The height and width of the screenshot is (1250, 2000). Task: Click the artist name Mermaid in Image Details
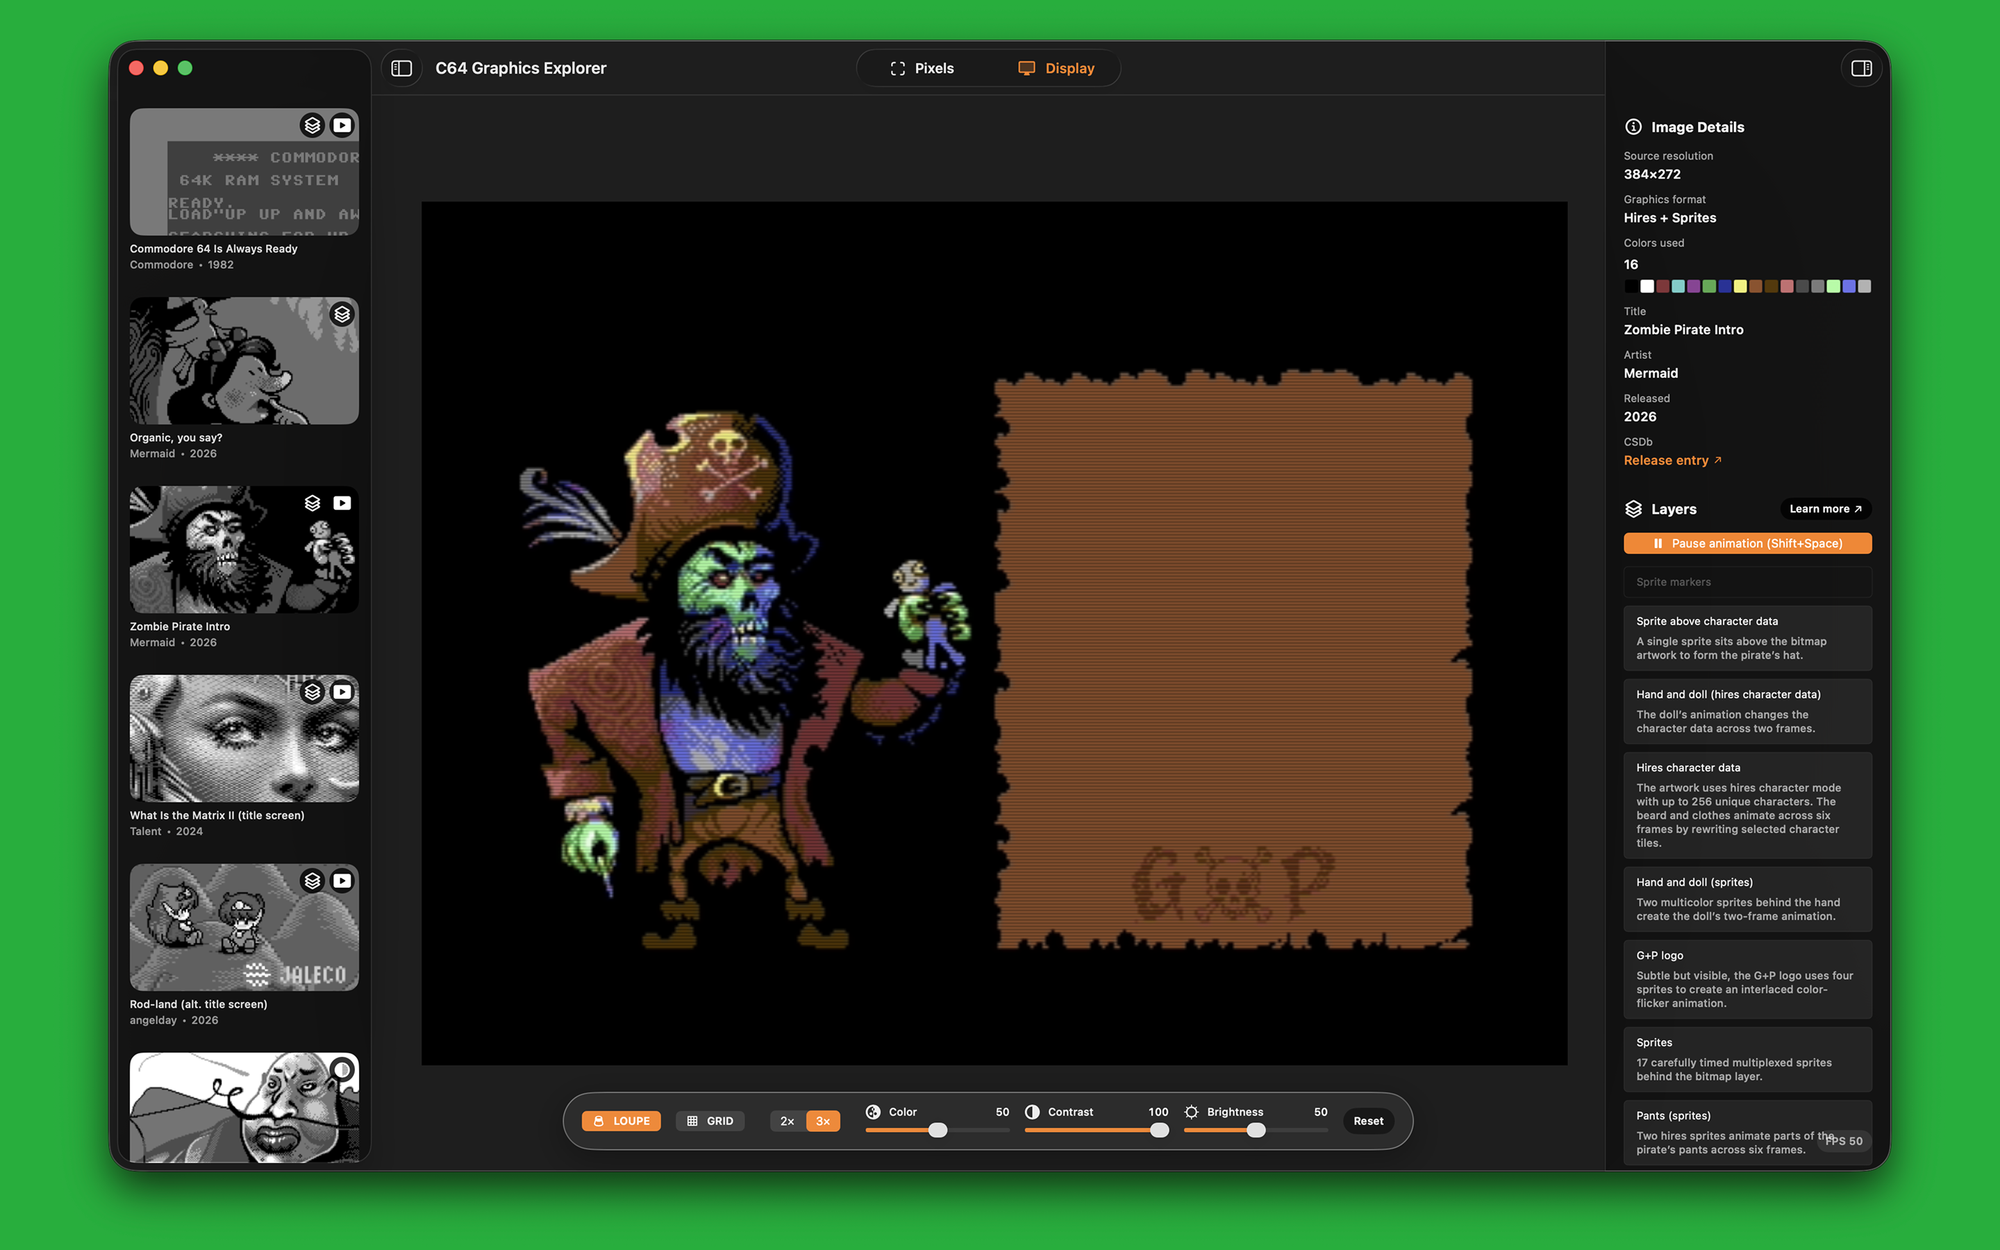pyautogui.click(x=1651, y=373)
